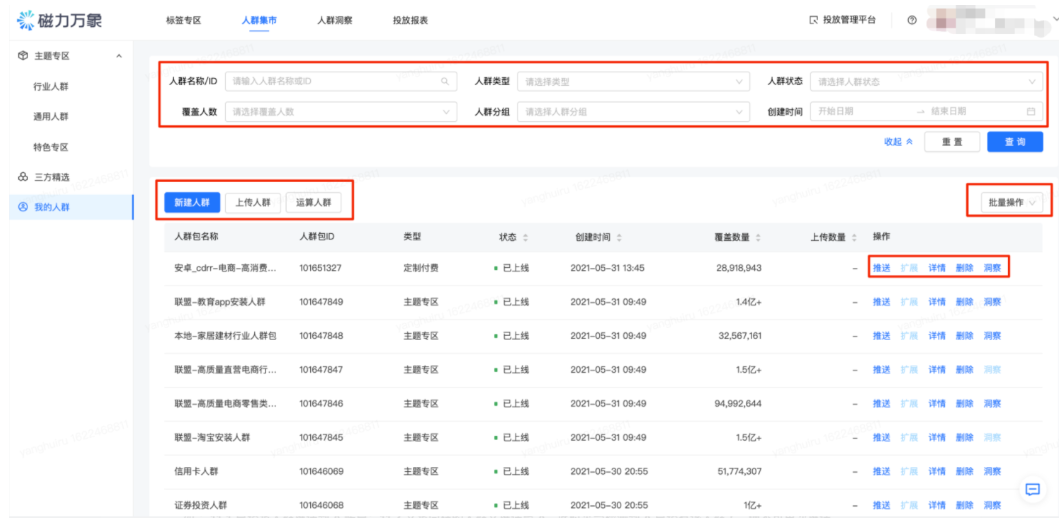Screen dimensions: 1060x519
Task: Click the 28,918,943 coverage value
Action: tap(739, 268)
